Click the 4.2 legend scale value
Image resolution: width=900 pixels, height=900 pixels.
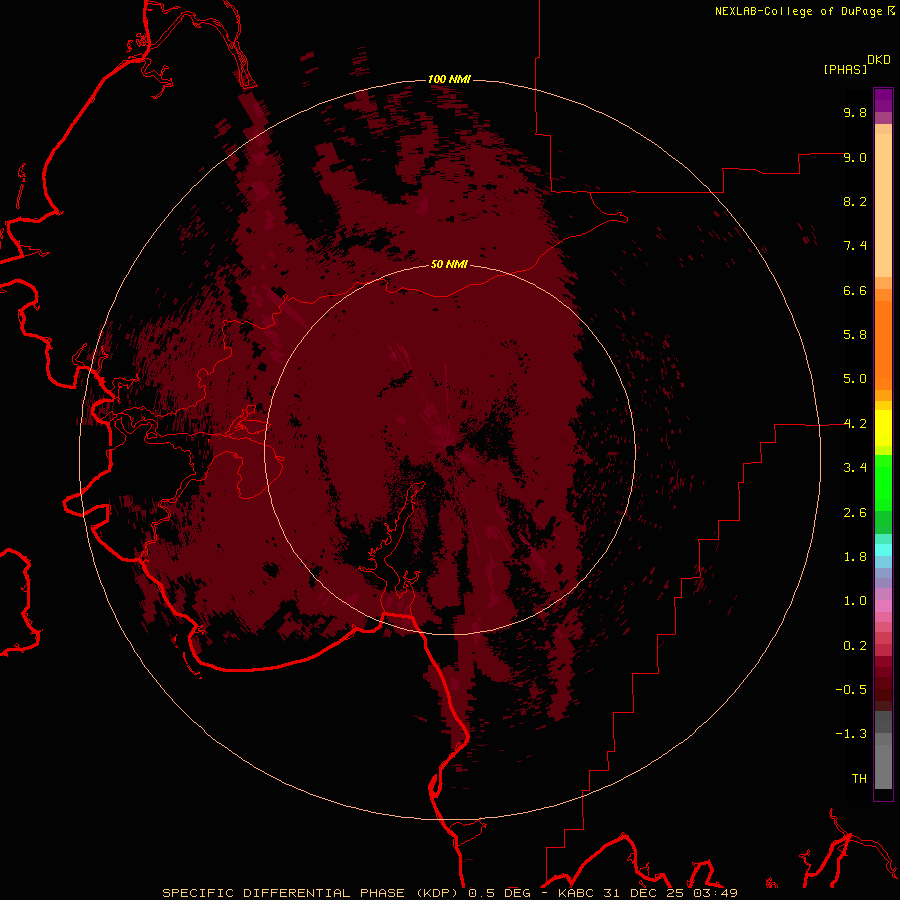(855, 424)
